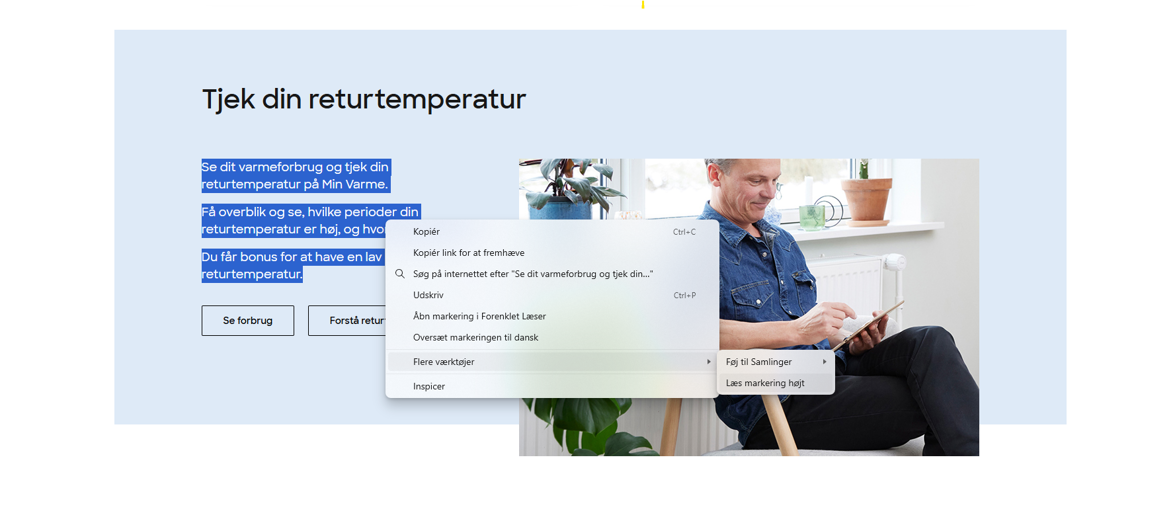
Task: Select 'Kopiér link for at fremhæve'
Action: click(x=469, y=253)
